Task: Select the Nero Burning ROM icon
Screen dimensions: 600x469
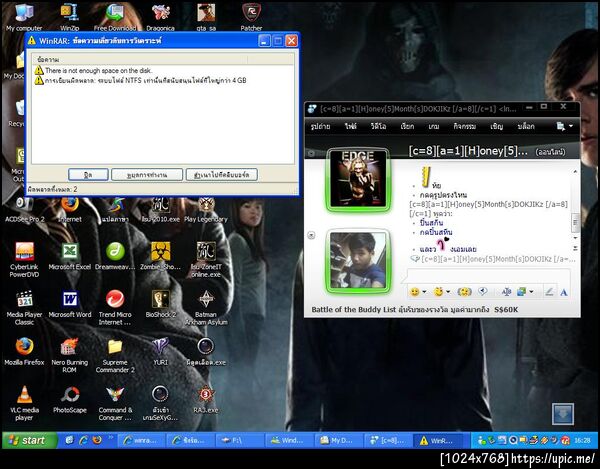Action: (70, 355)
